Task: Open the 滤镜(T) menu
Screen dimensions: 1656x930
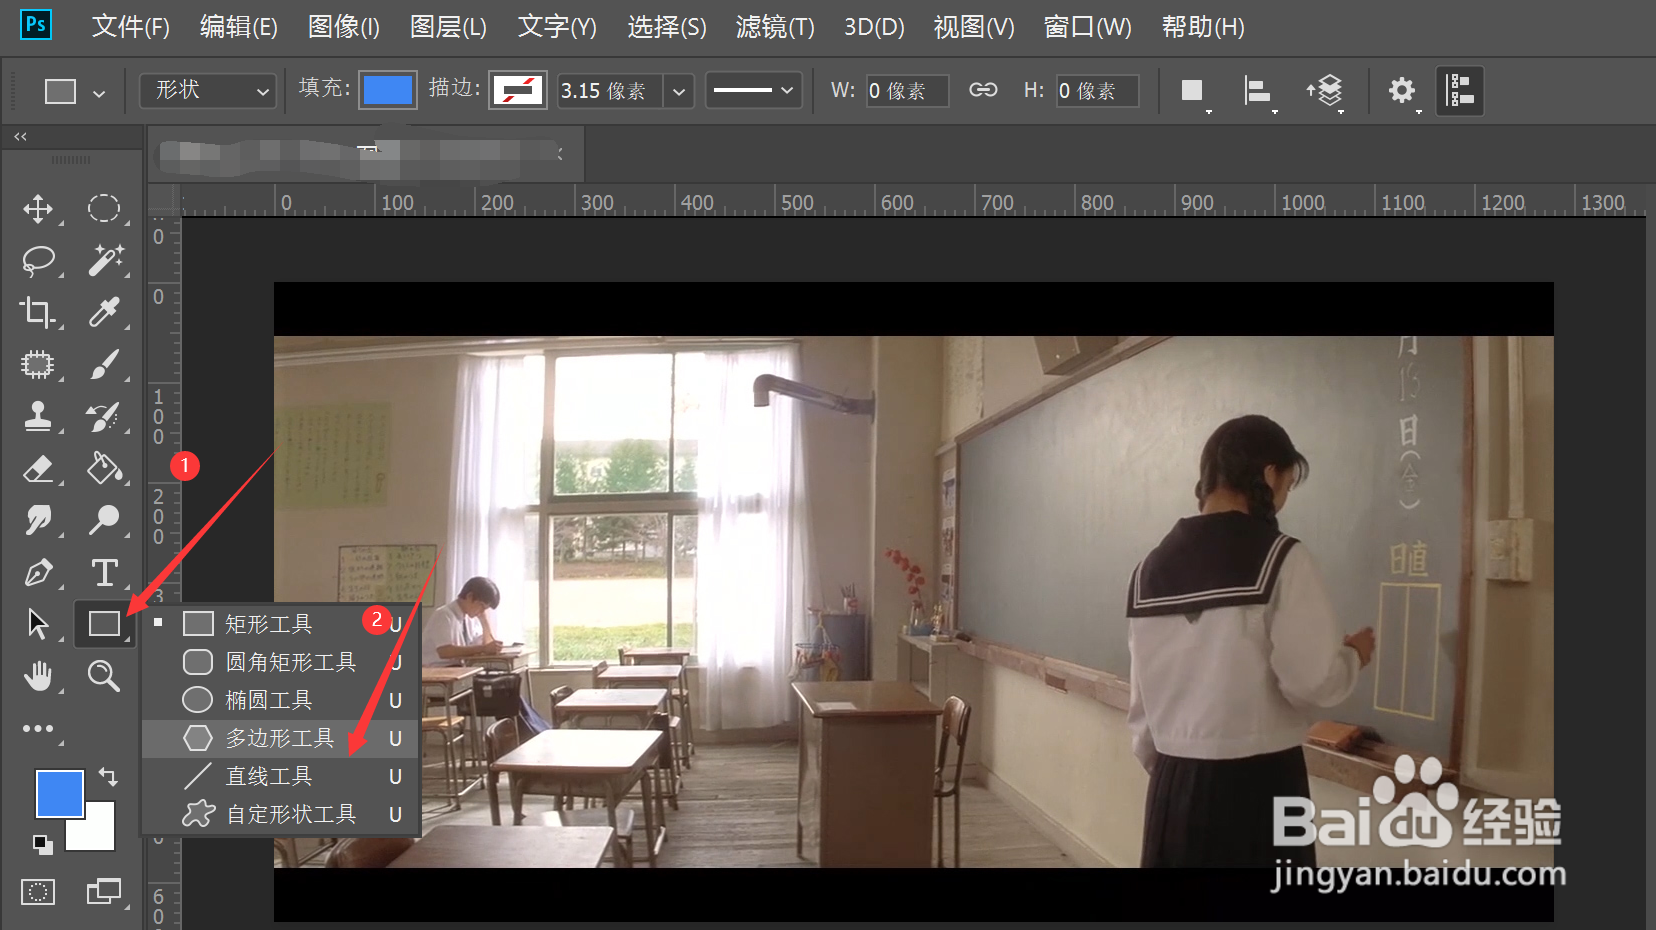Action: pos(775,27)
